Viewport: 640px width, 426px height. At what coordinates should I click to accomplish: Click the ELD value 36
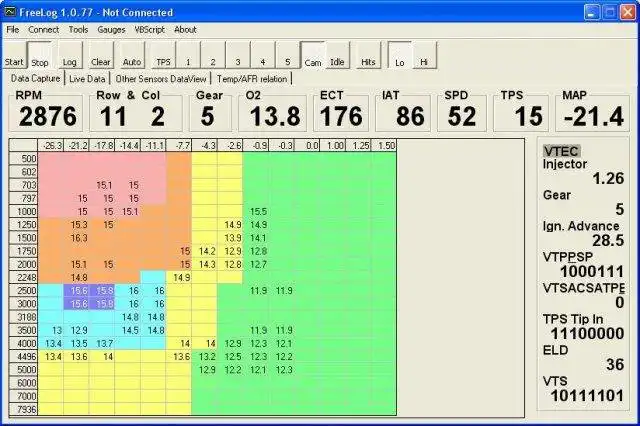(x=615, y=364)
